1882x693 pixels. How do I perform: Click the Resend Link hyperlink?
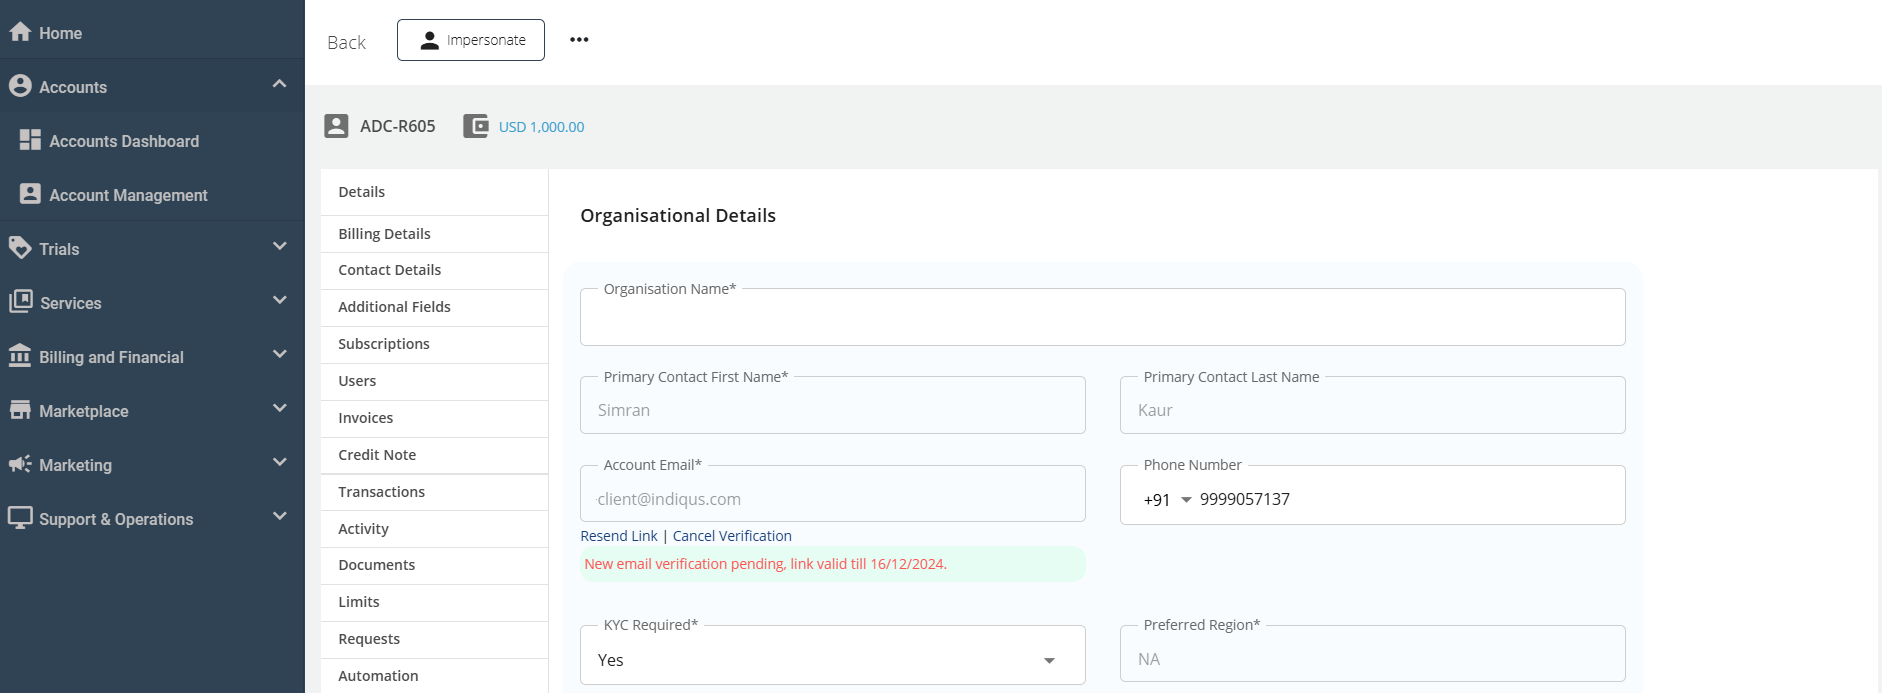[619, 536]
